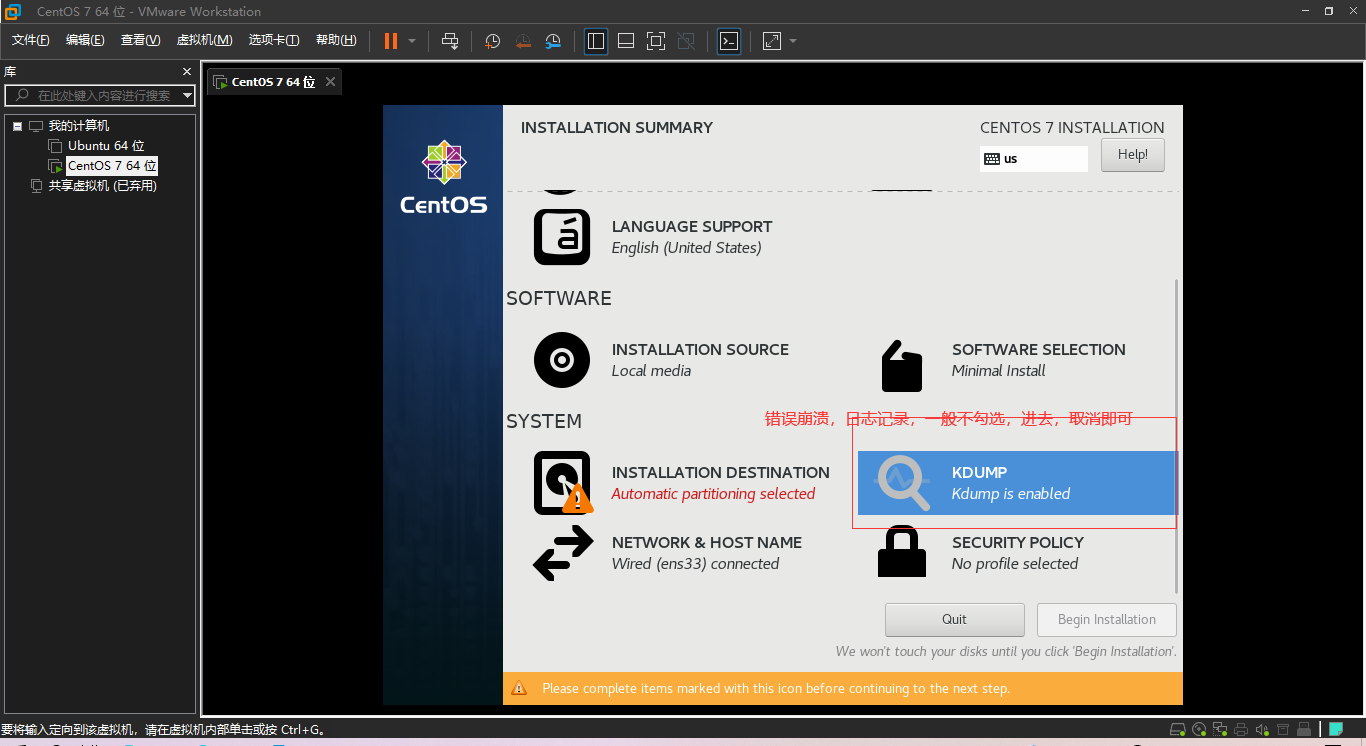Click the Help! button in installer
The height and width of the screenshot is (746, 1366).
click(1133, 155)
